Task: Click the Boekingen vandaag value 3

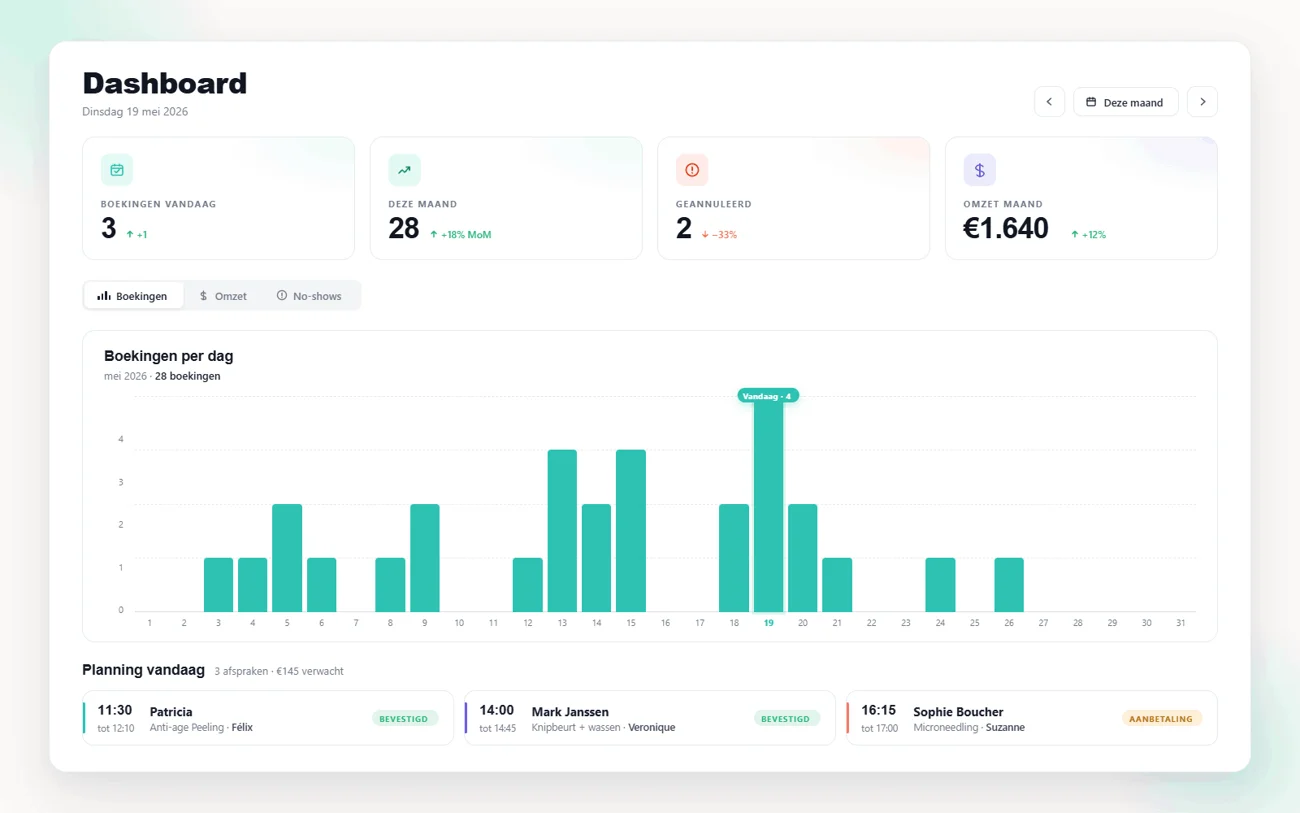Action: (108, 229)
